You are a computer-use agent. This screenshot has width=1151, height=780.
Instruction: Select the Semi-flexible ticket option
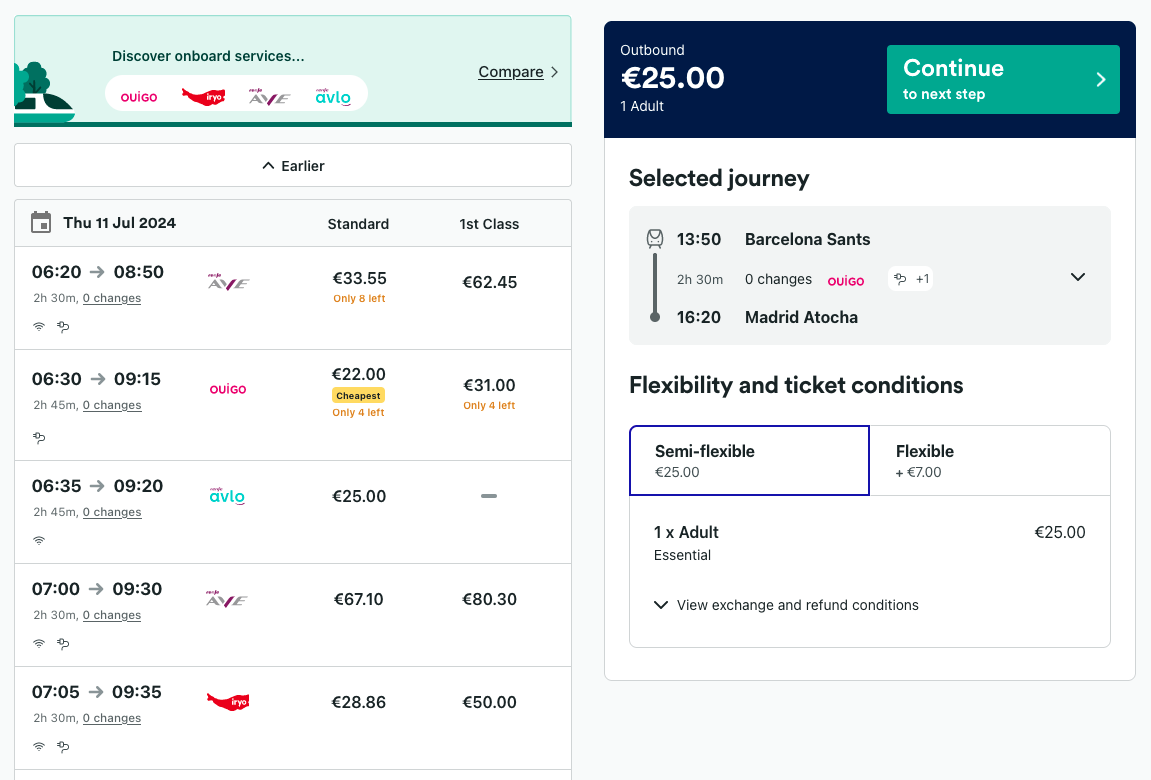(x=749, y=460)
